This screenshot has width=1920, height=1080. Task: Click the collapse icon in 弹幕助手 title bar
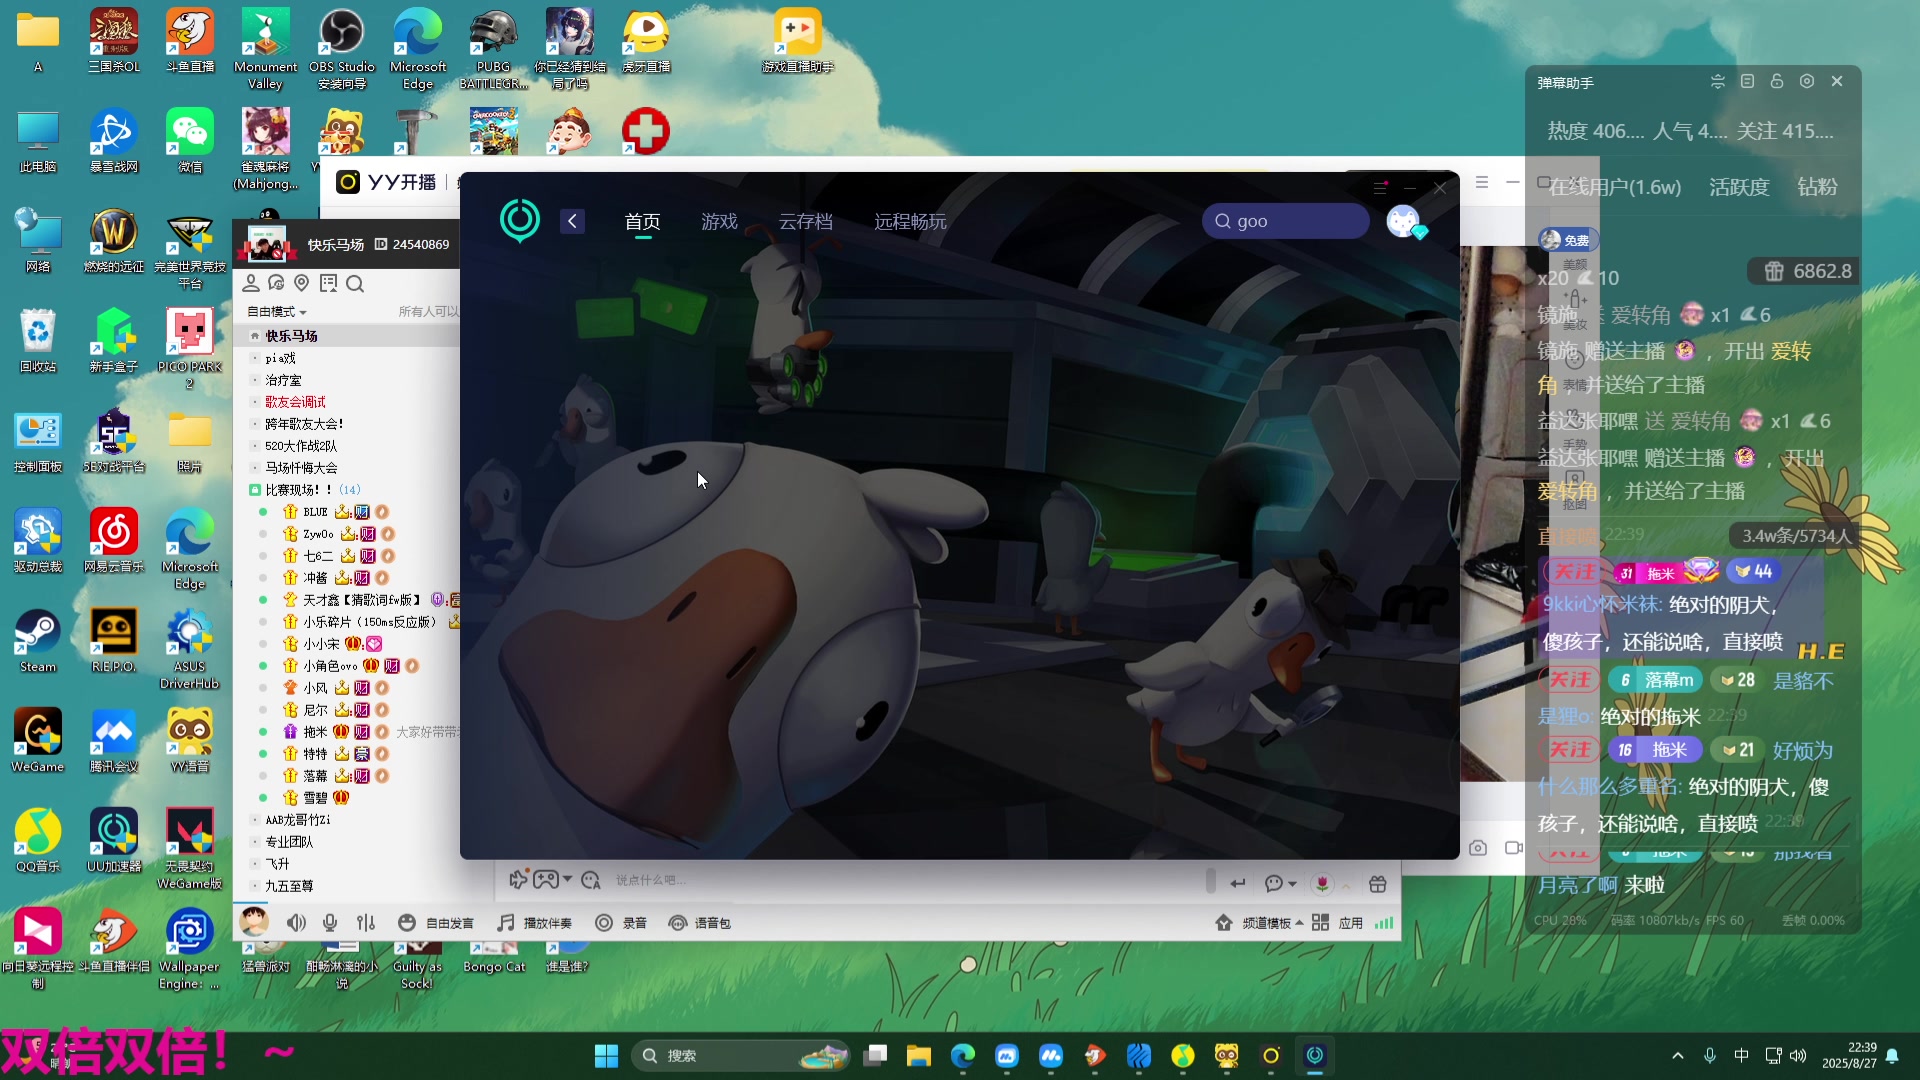[1718, 82]
